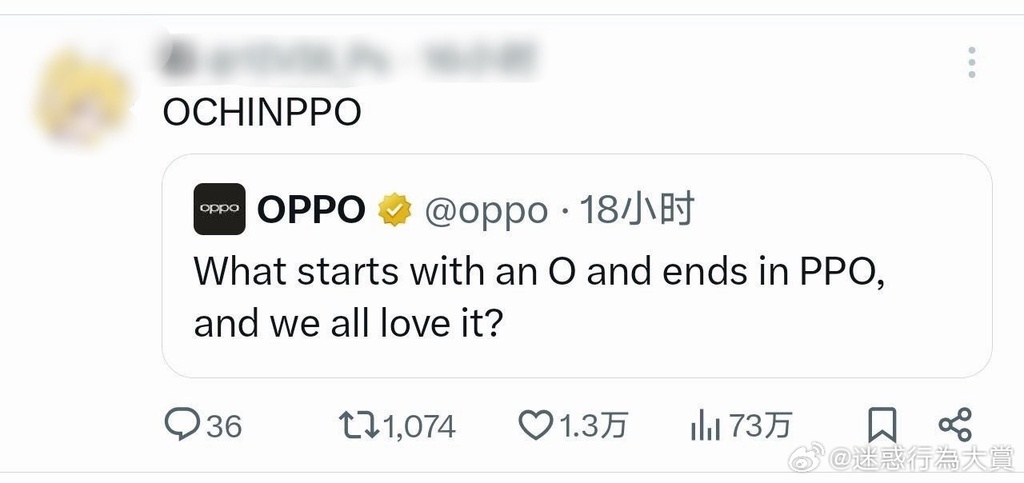
Task: Click the OPPO square logo avatar
Action: 219,209
